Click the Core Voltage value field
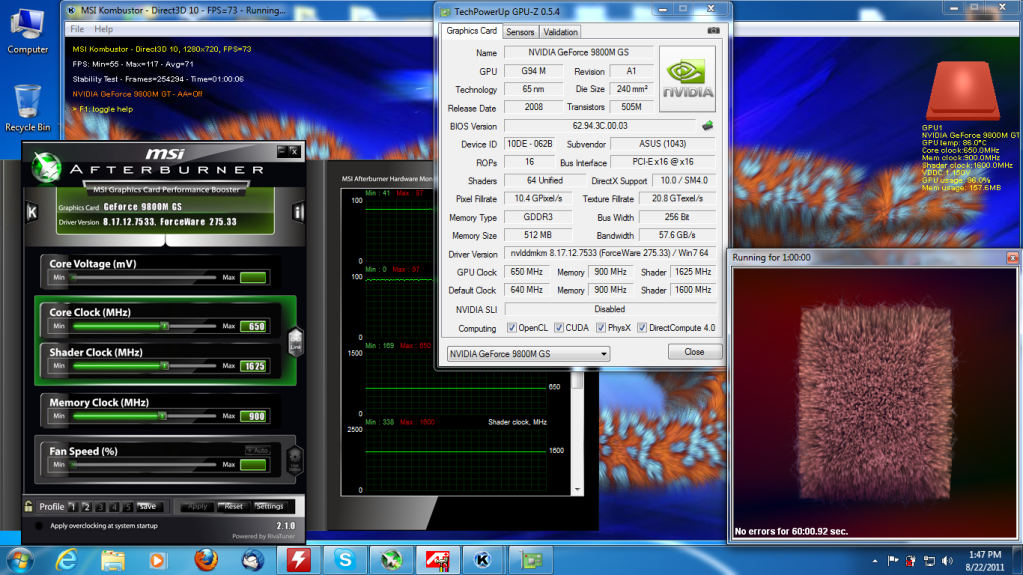 tap(253, 277)
